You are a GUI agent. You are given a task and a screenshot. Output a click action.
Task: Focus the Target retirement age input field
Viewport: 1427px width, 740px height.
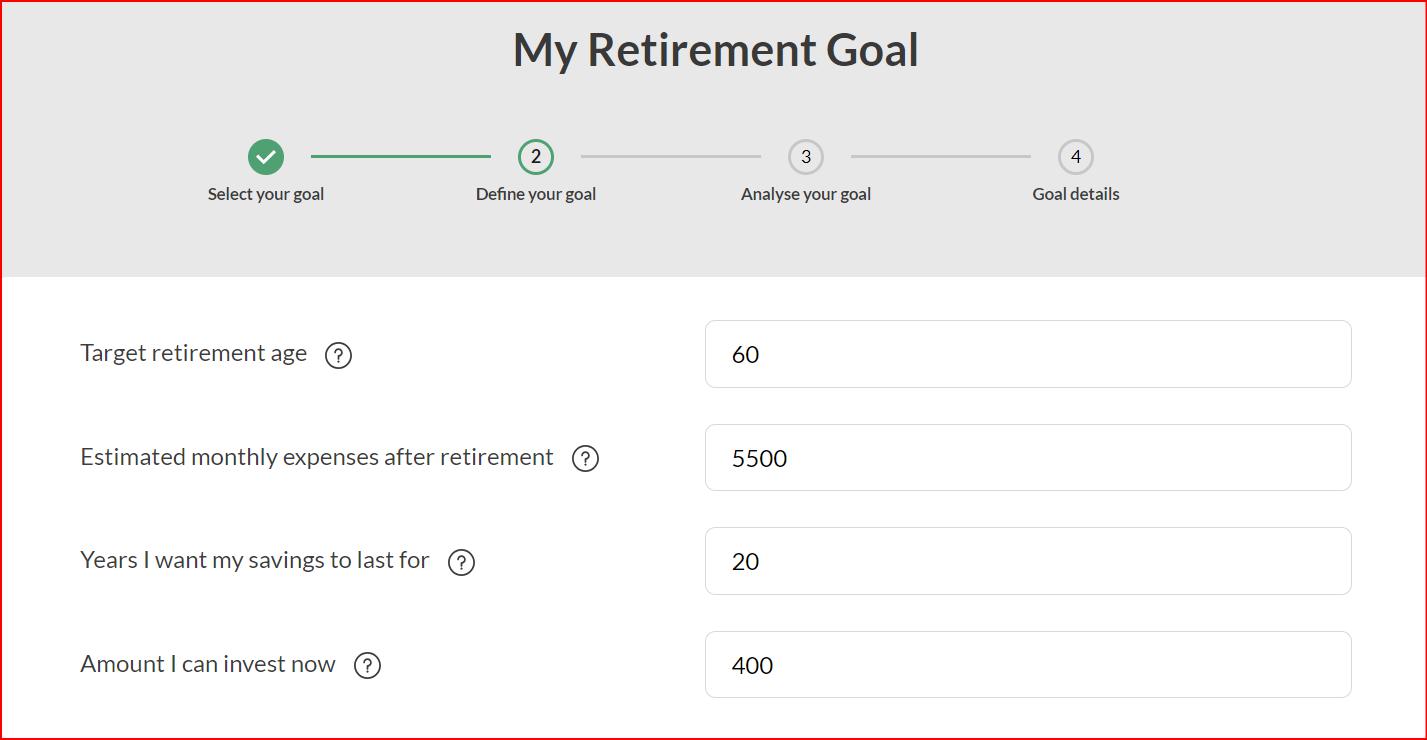[1028, 354]
